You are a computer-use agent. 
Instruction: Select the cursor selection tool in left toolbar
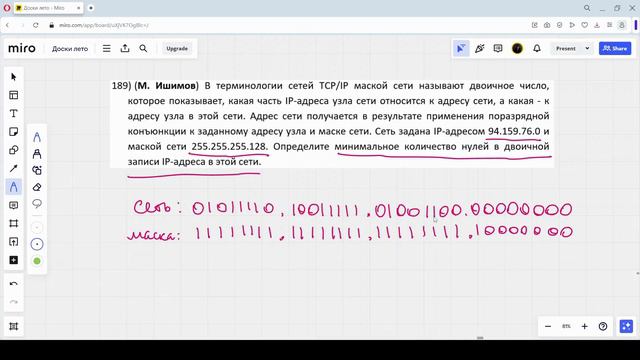pyautogui.click(x=13, y=77)
